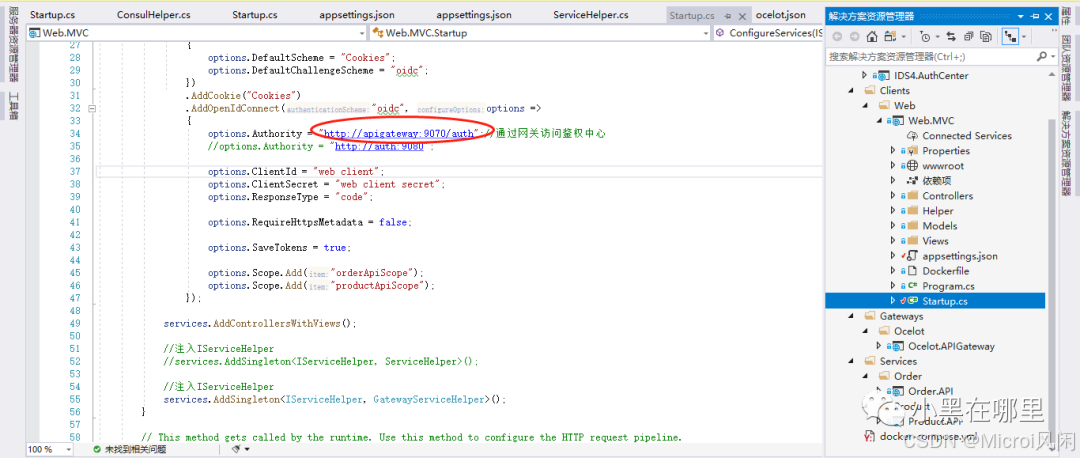Select Startup.cs in Solution Explorer tree
The height and width of the screenshot is (458, 1080).
point(935,301)
